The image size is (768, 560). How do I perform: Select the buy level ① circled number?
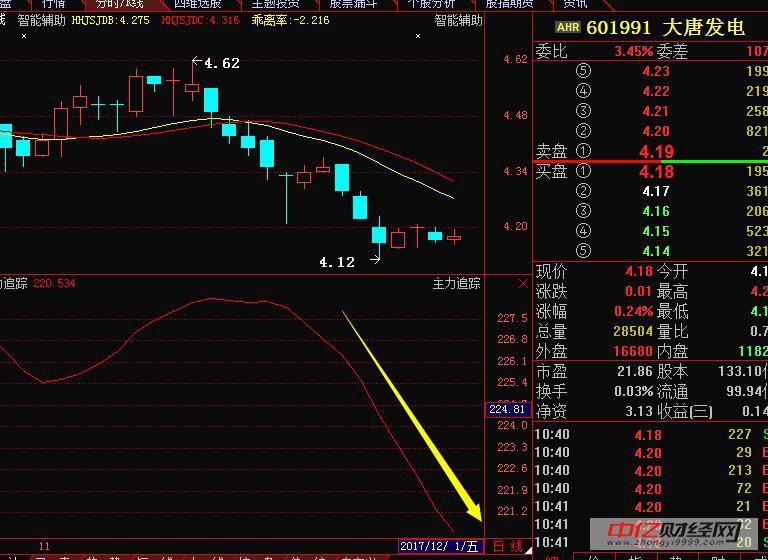pos(583,171)
